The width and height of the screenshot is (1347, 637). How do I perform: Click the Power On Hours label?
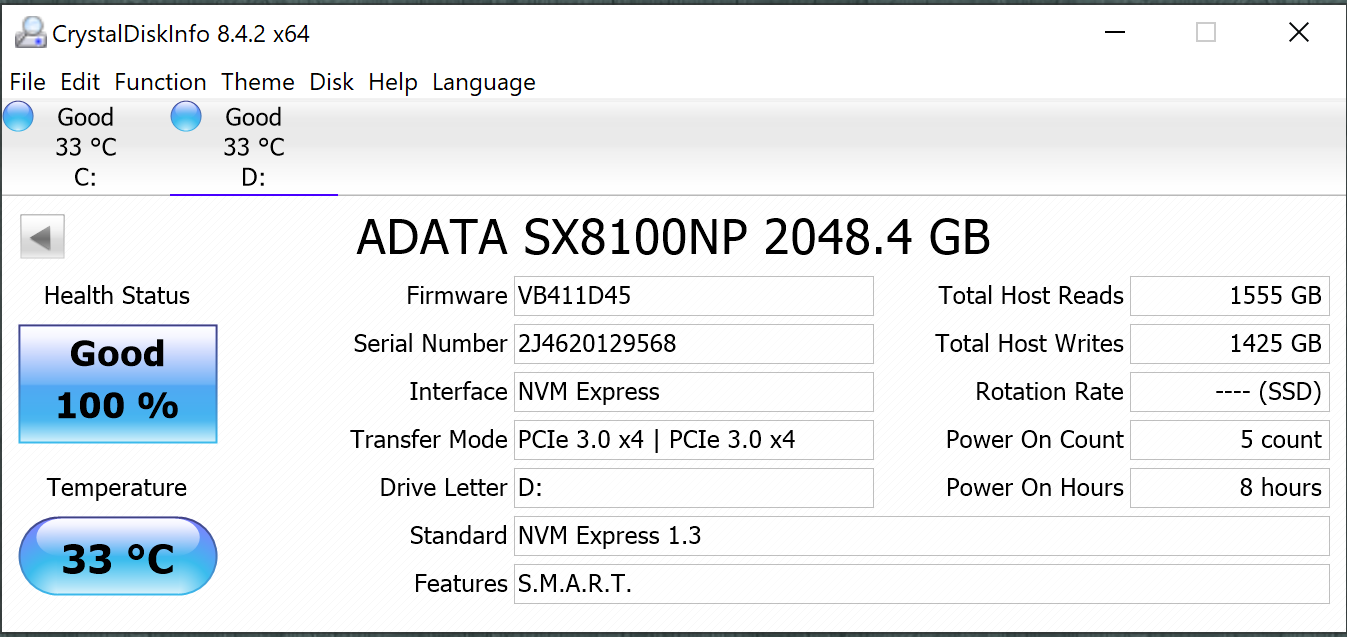point(1035,488)
